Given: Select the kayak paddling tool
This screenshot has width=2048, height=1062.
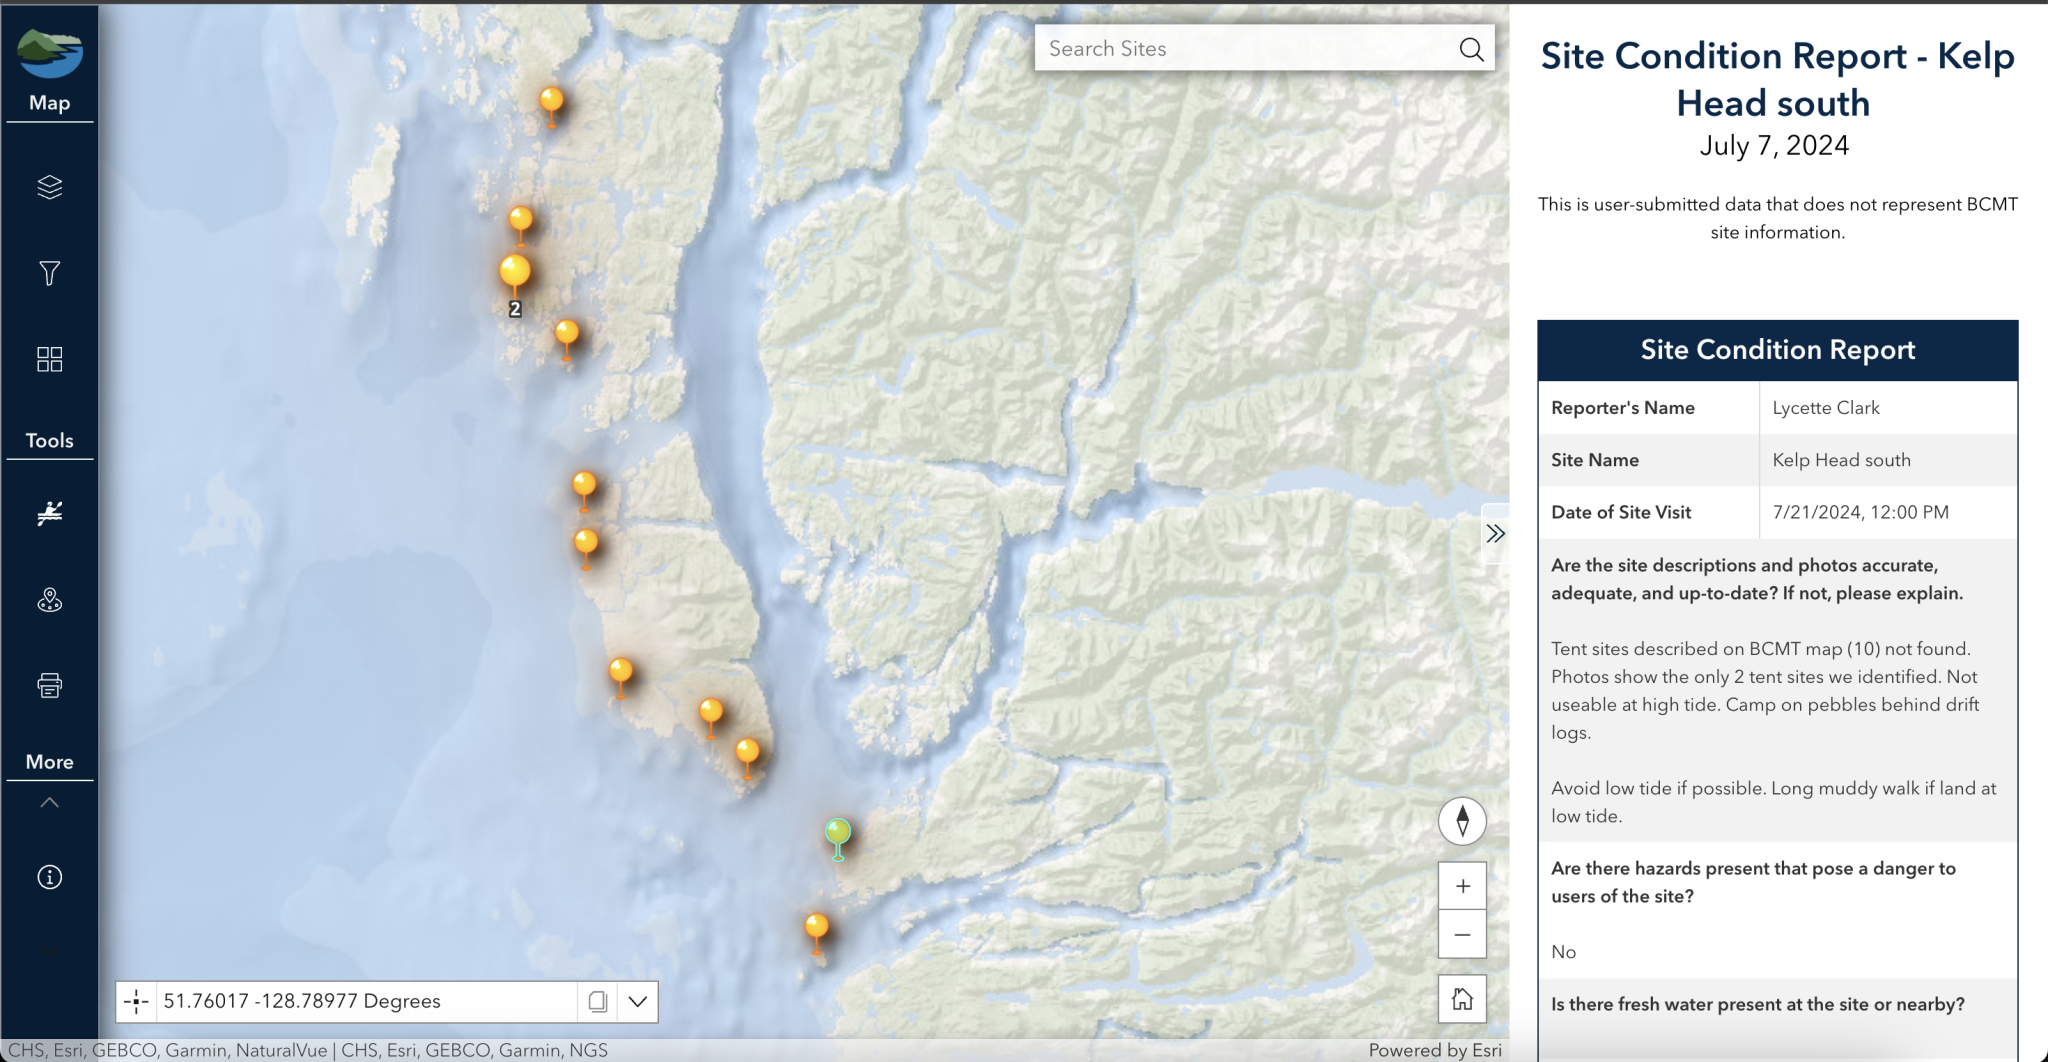Looking at the screenshot, I should pyautogui.click(x=49, y=513).
